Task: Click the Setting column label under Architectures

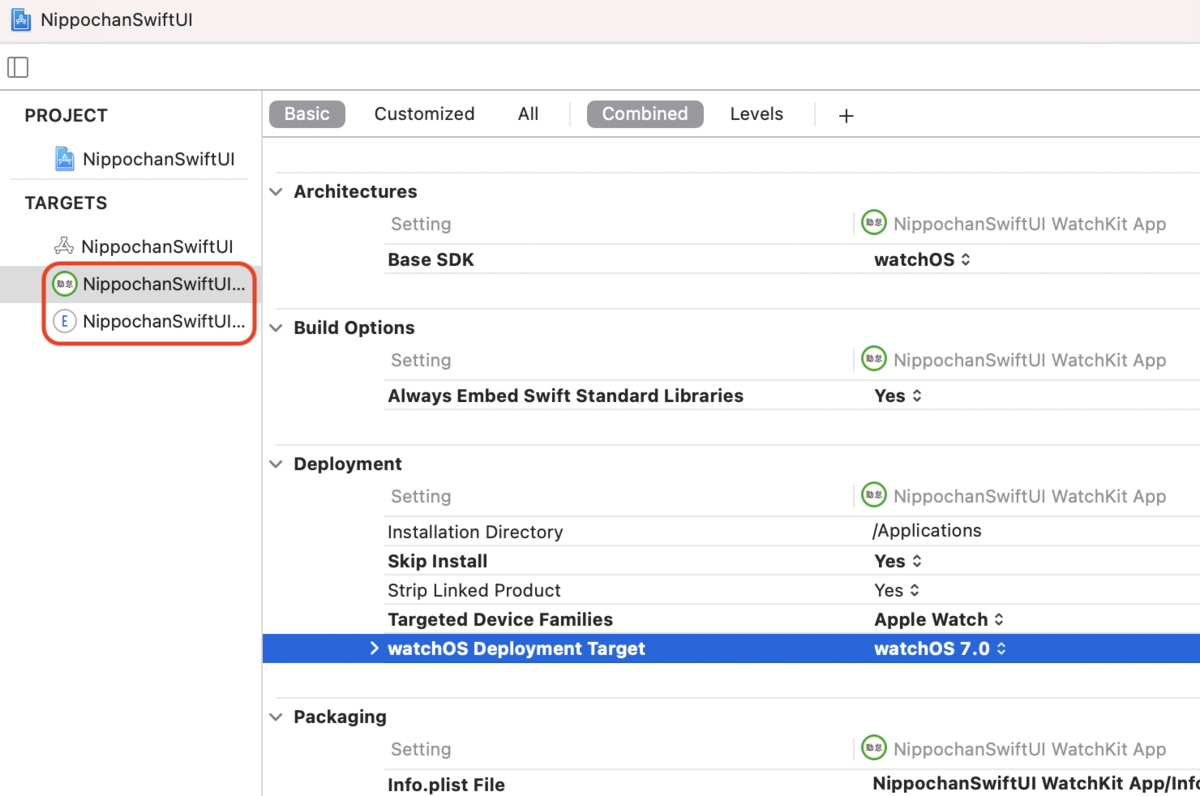Action: tap(420, 224)
